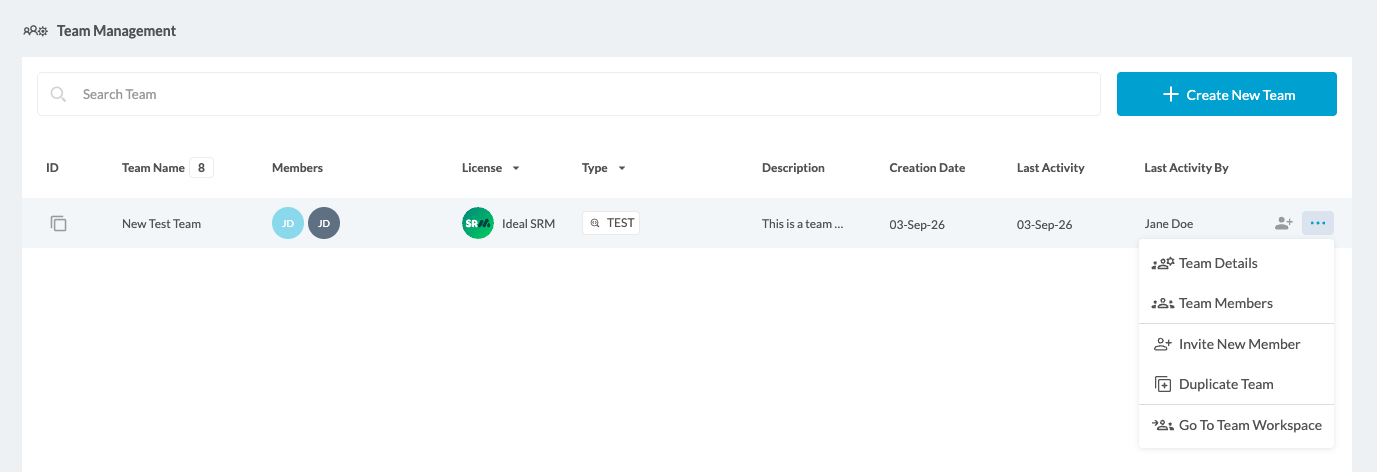Click the Creation Date column header

927,168
